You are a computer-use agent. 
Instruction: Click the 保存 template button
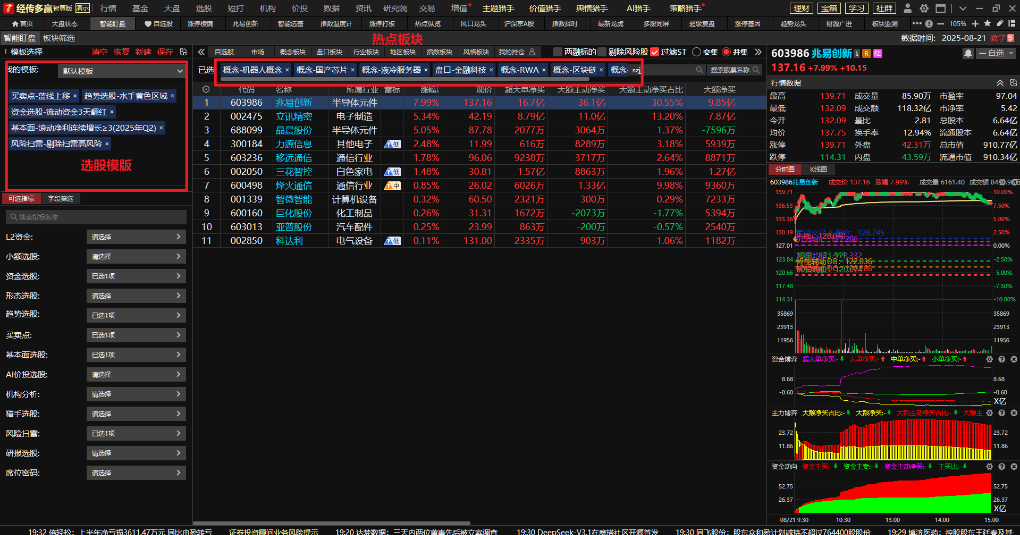(x=165, y=51)
